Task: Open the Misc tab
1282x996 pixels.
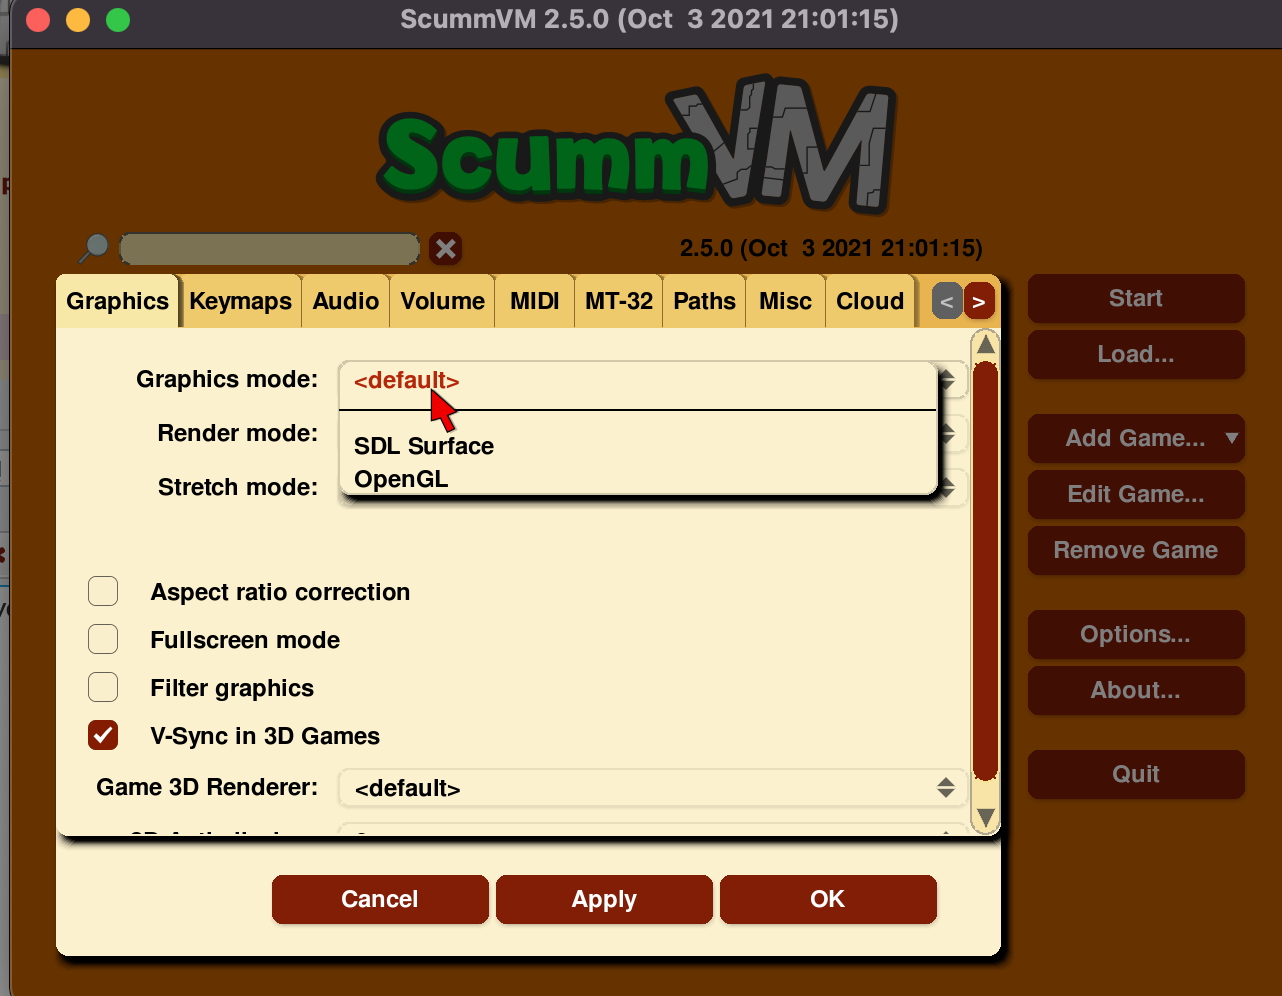Action: click(x=786, y=301)
